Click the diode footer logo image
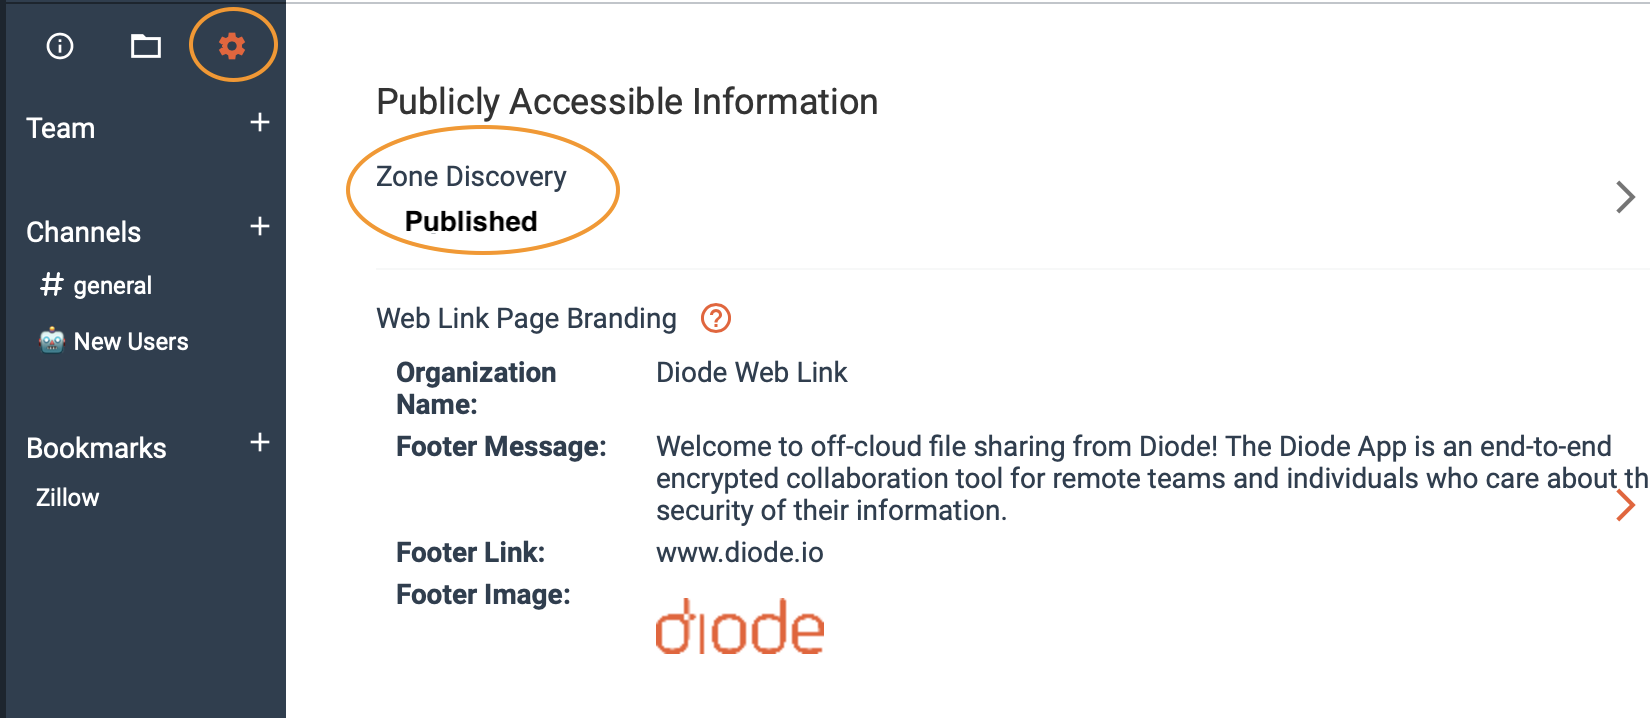 [x=740, y=627]
